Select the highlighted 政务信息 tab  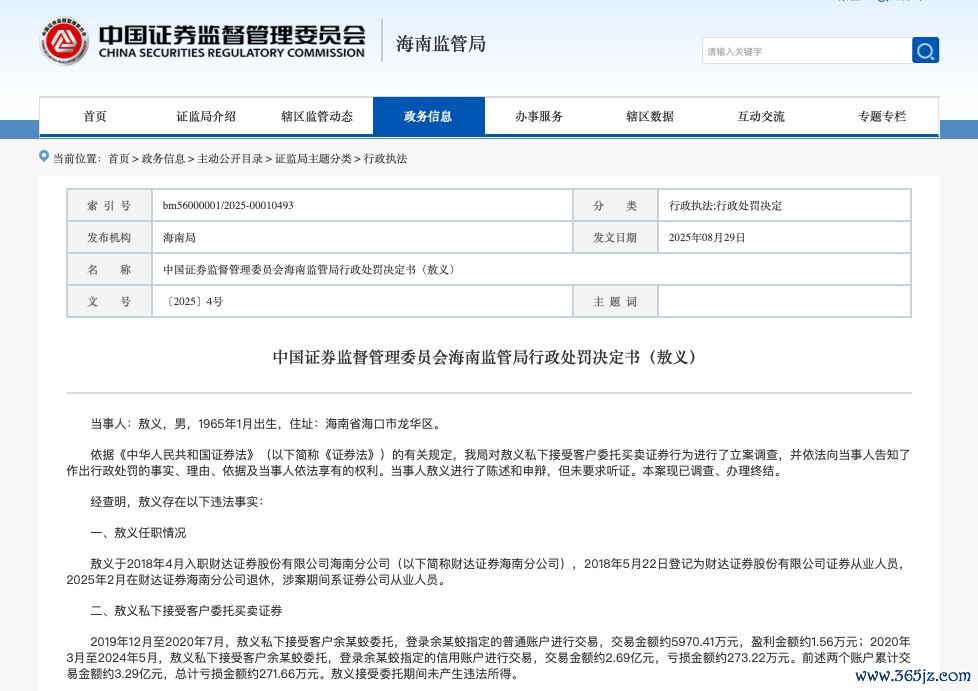coord(428,117)
